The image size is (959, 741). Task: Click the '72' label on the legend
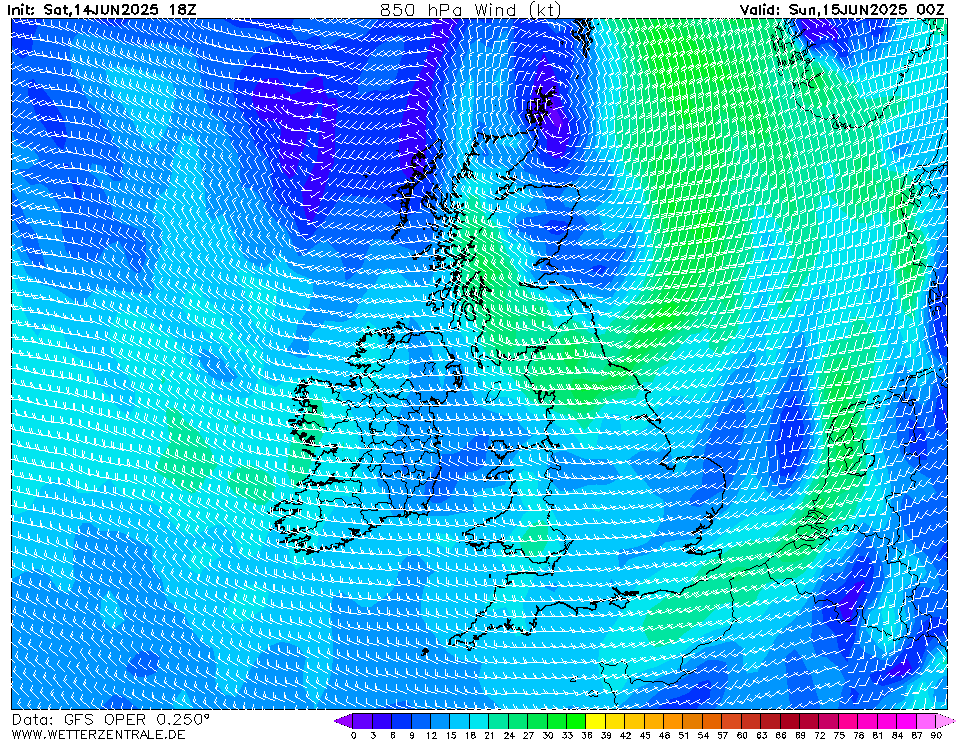[820, 735]
